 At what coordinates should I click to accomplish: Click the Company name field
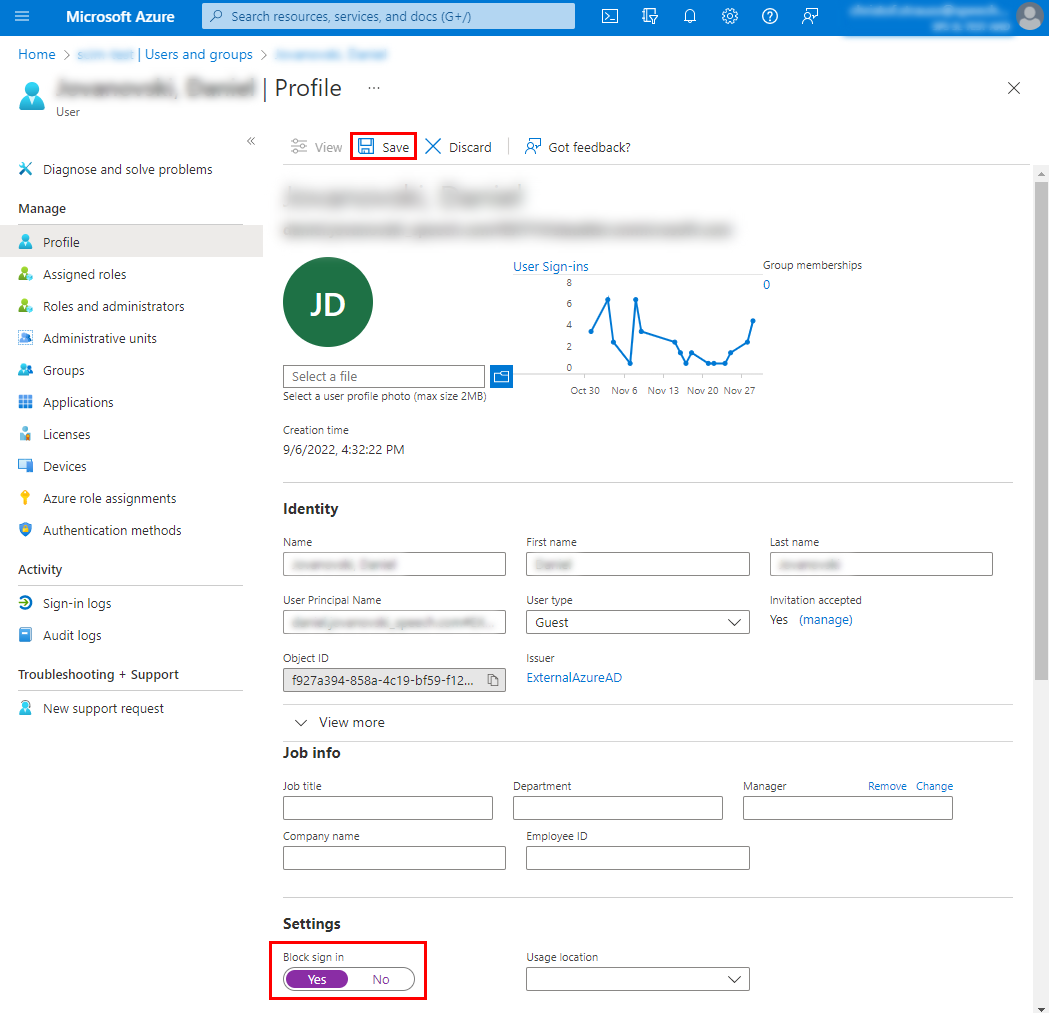tap(394, 858)
